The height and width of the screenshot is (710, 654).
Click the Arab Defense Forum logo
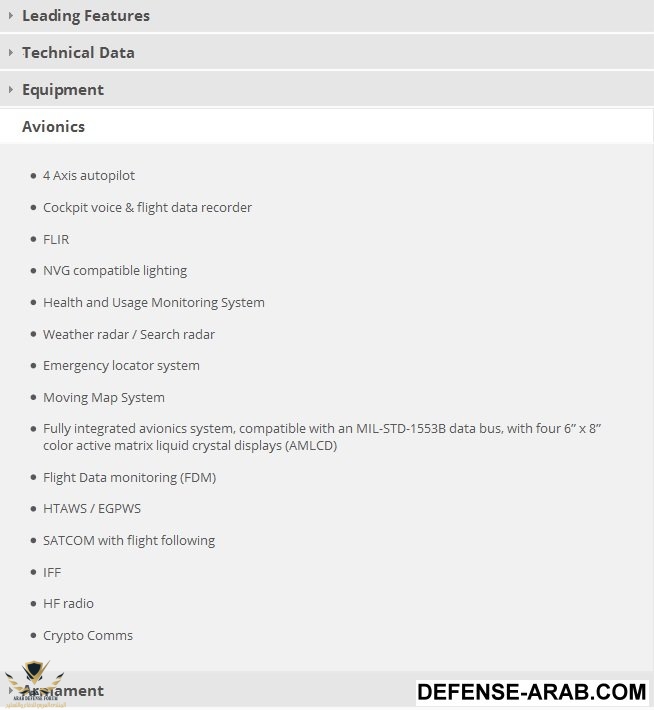(x=35, y=684)
